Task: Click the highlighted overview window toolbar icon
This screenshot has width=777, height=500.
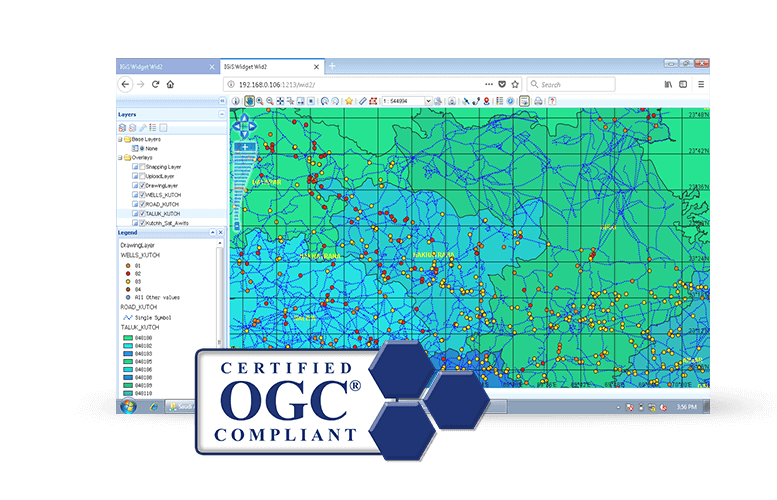Action: point(524,101)
